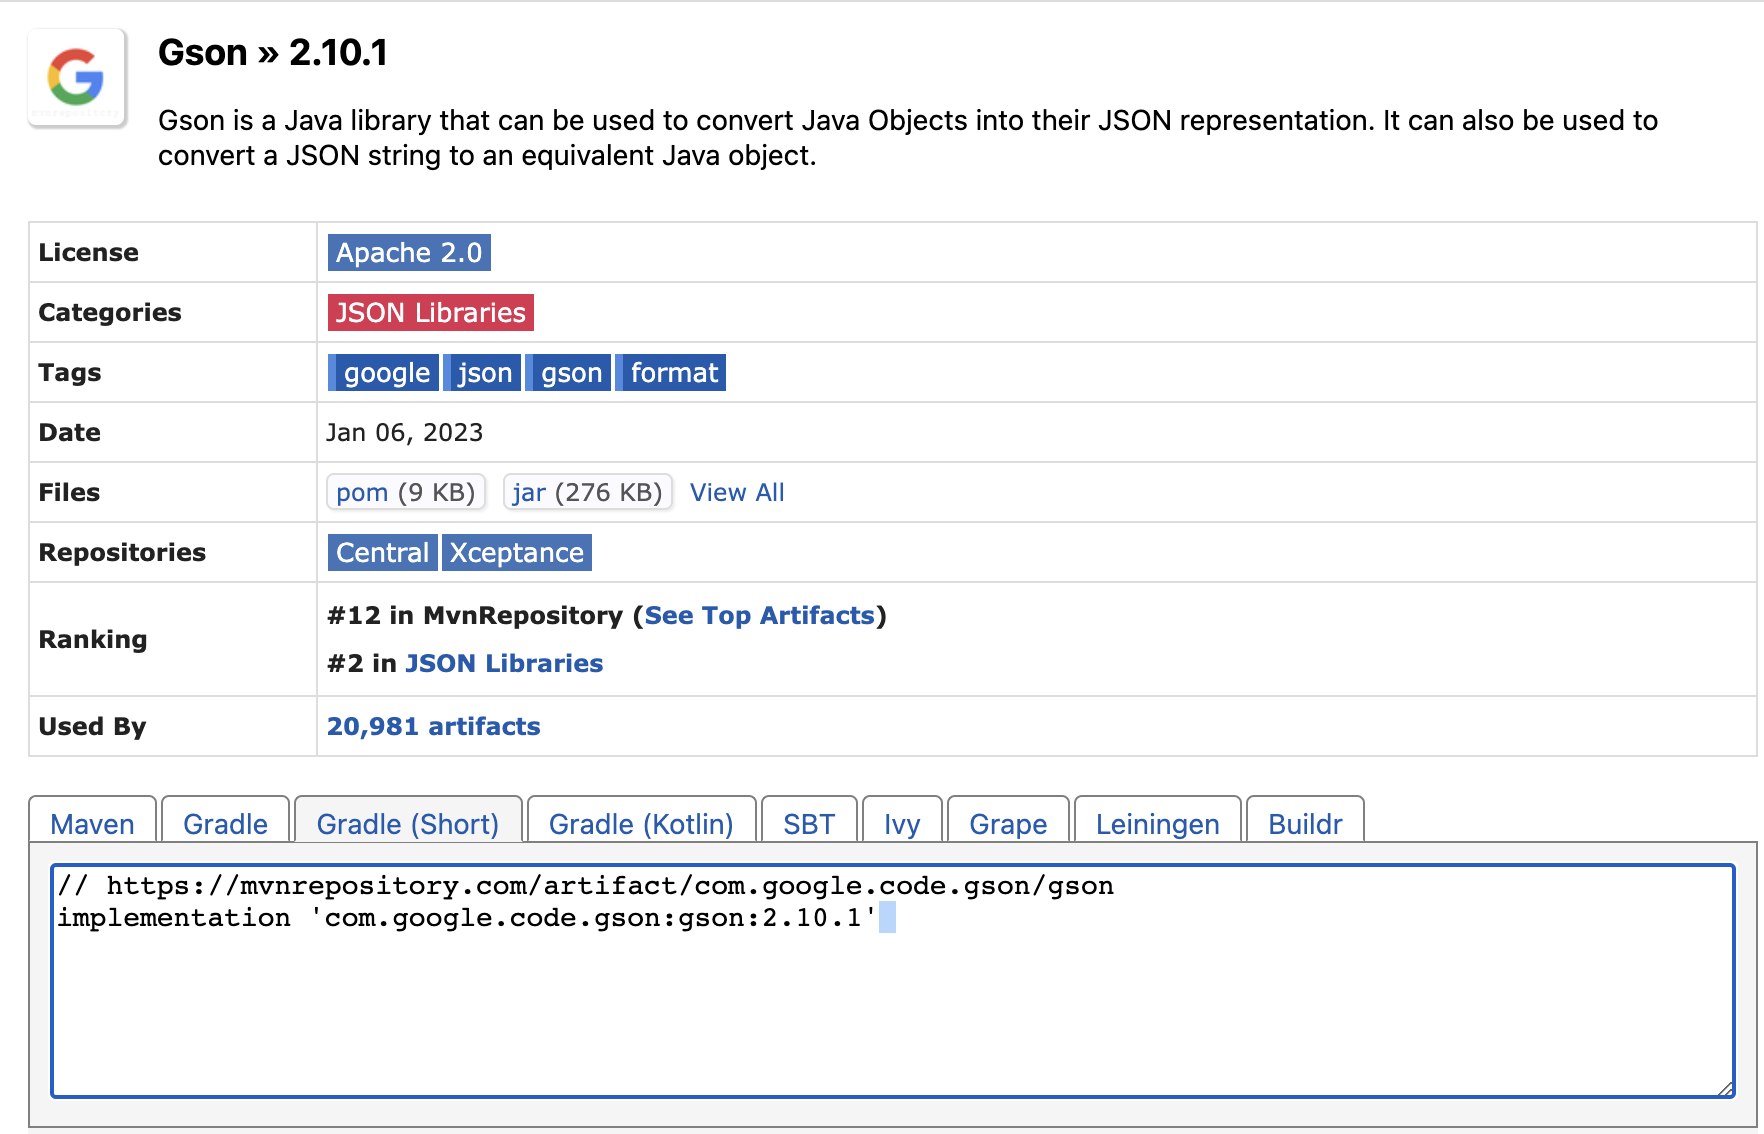Click inside the dependency snippet text area
This screenshot has width=1764, height=1134.
click(893, 981)
